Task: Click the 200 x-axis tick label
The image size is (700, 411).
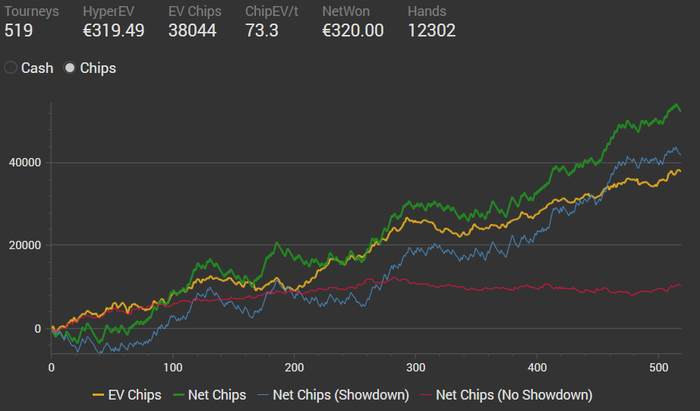Action: (x=294, y=368)
